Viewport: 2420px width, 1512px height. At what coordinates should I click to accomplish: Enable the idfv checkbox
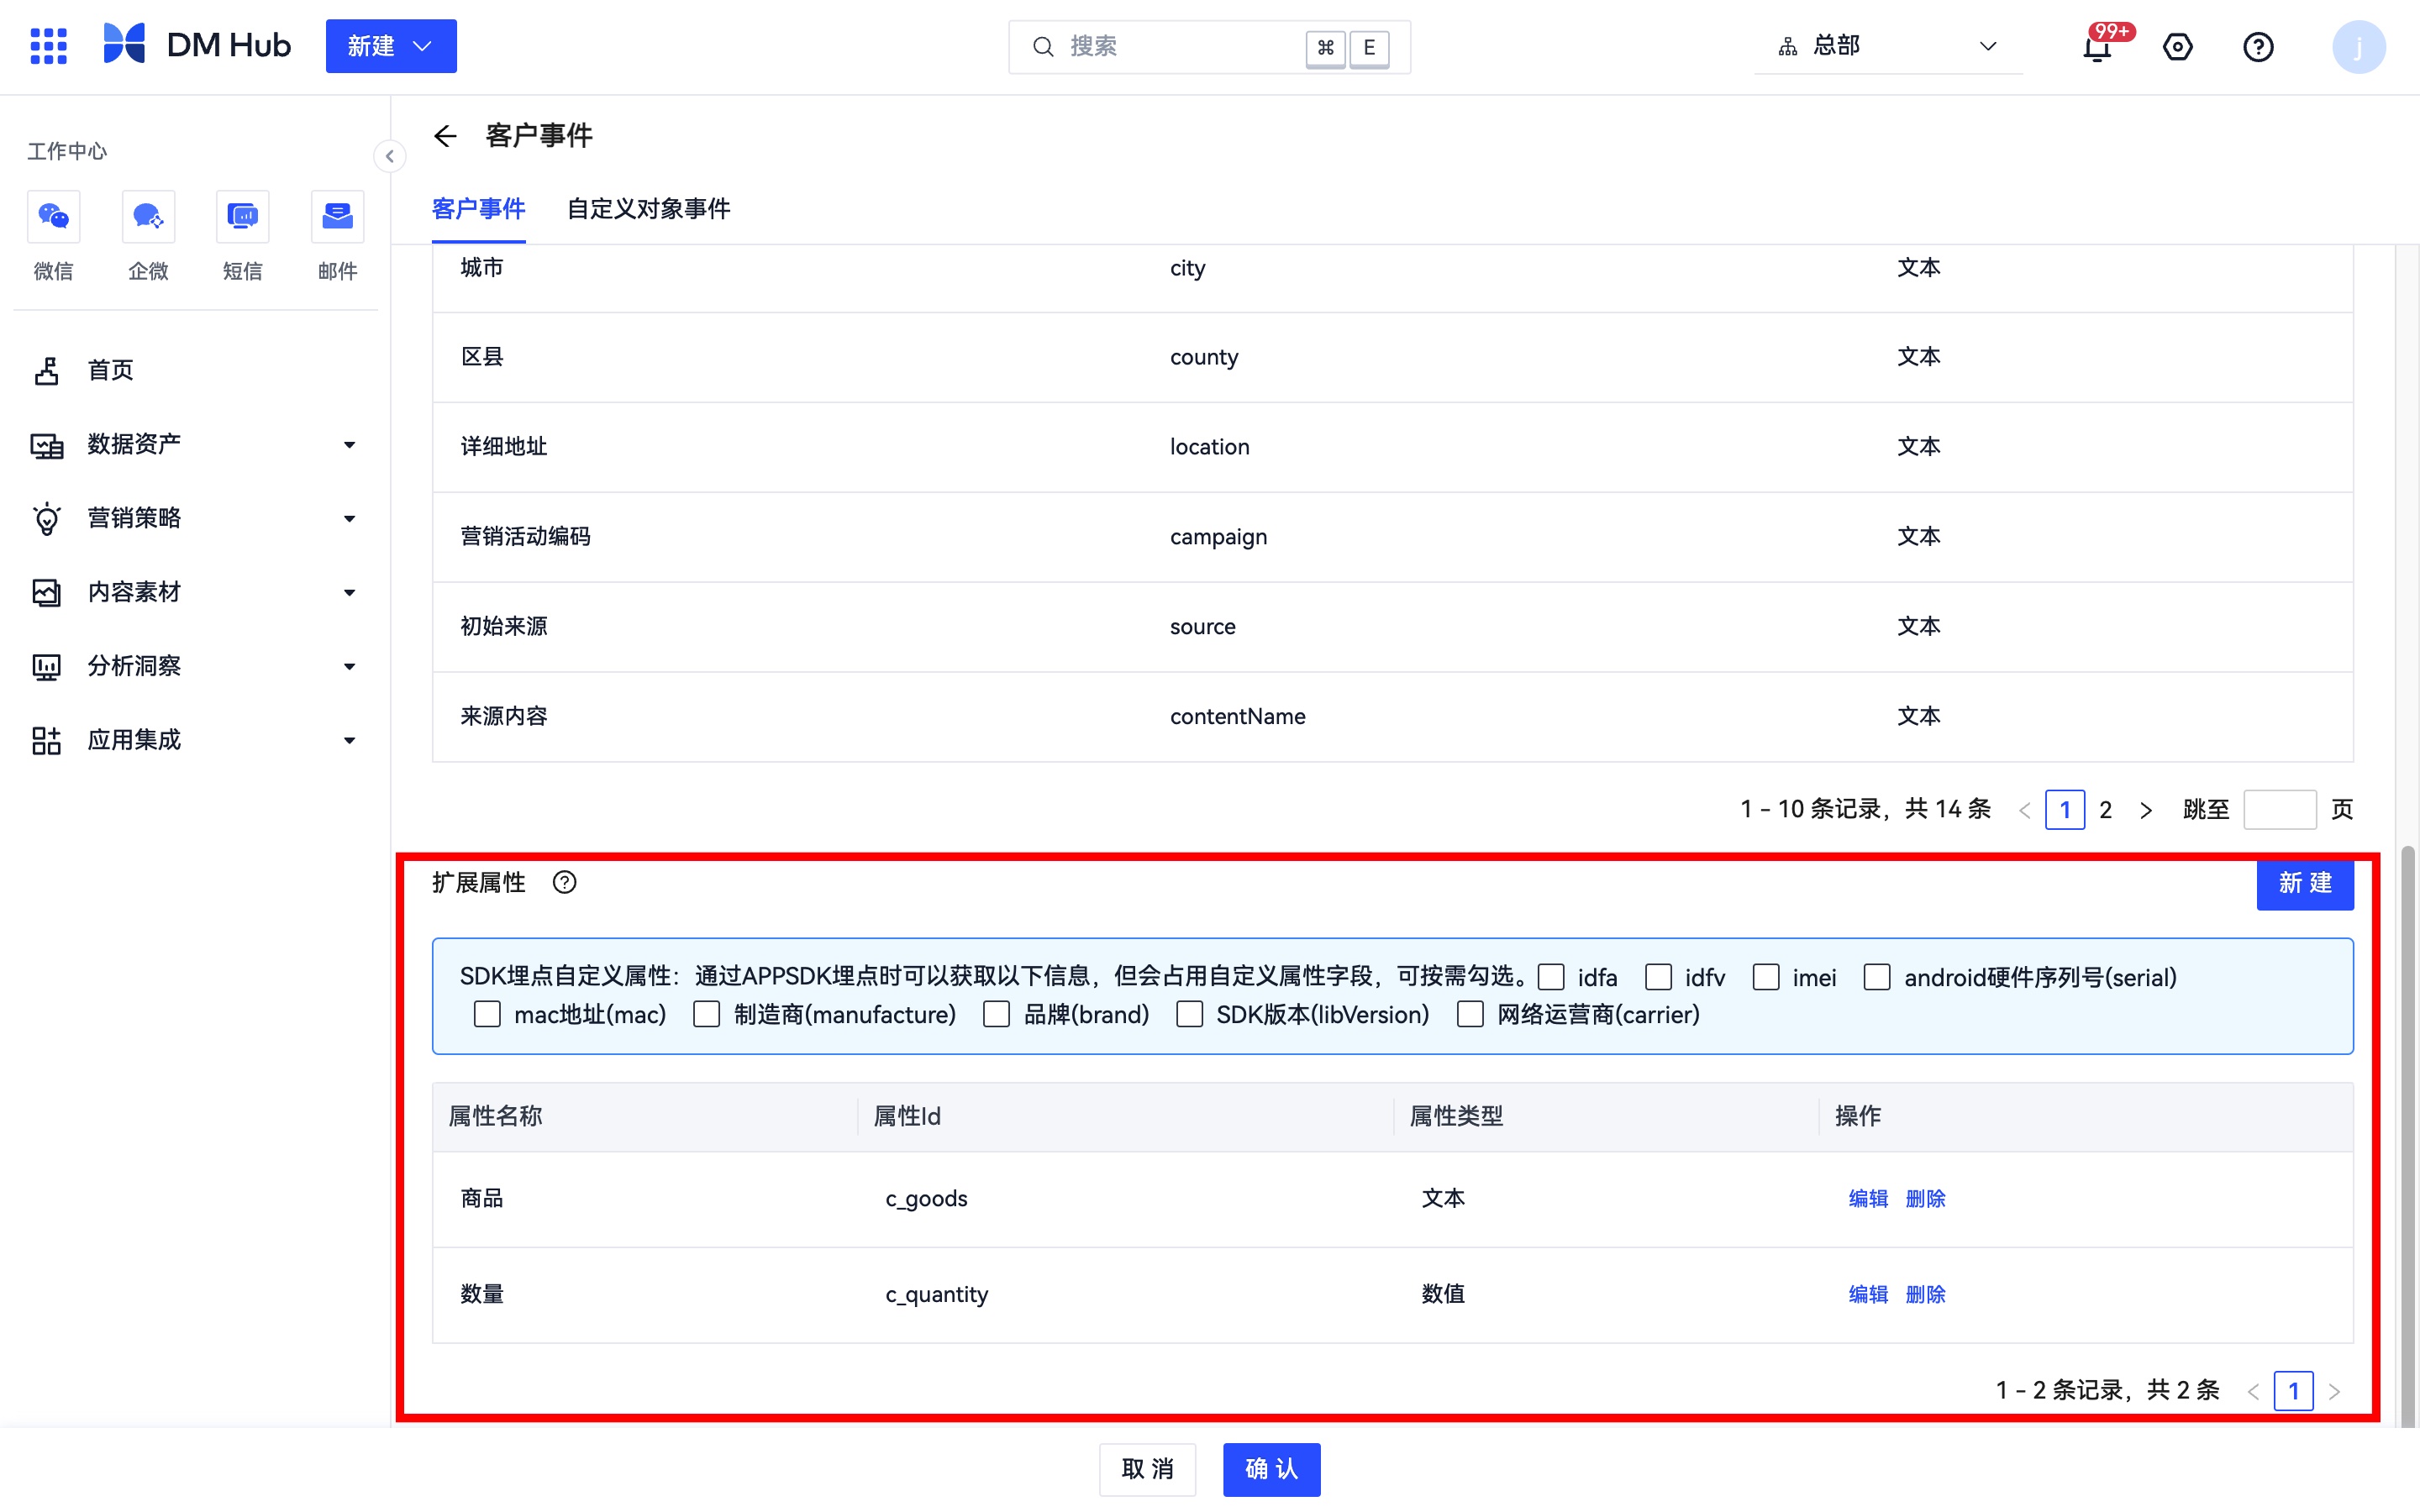[1659, 977]
